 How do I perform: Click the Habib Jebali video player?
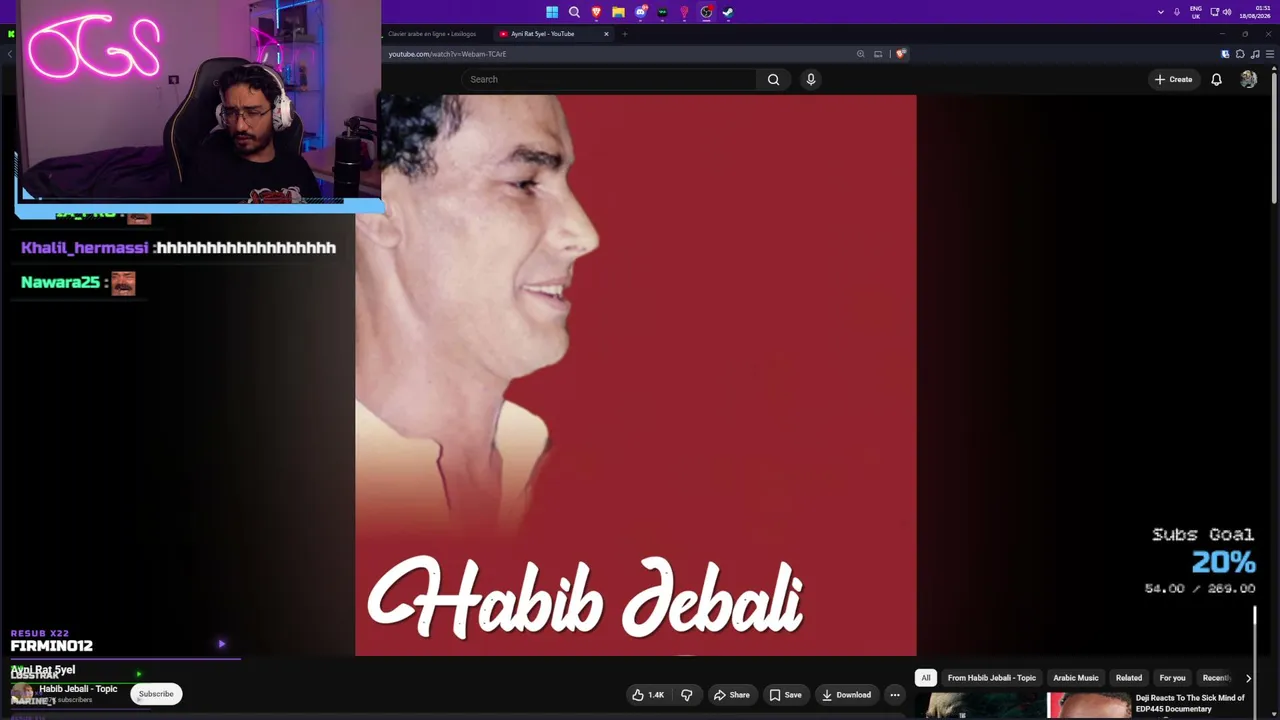(636, 375)
